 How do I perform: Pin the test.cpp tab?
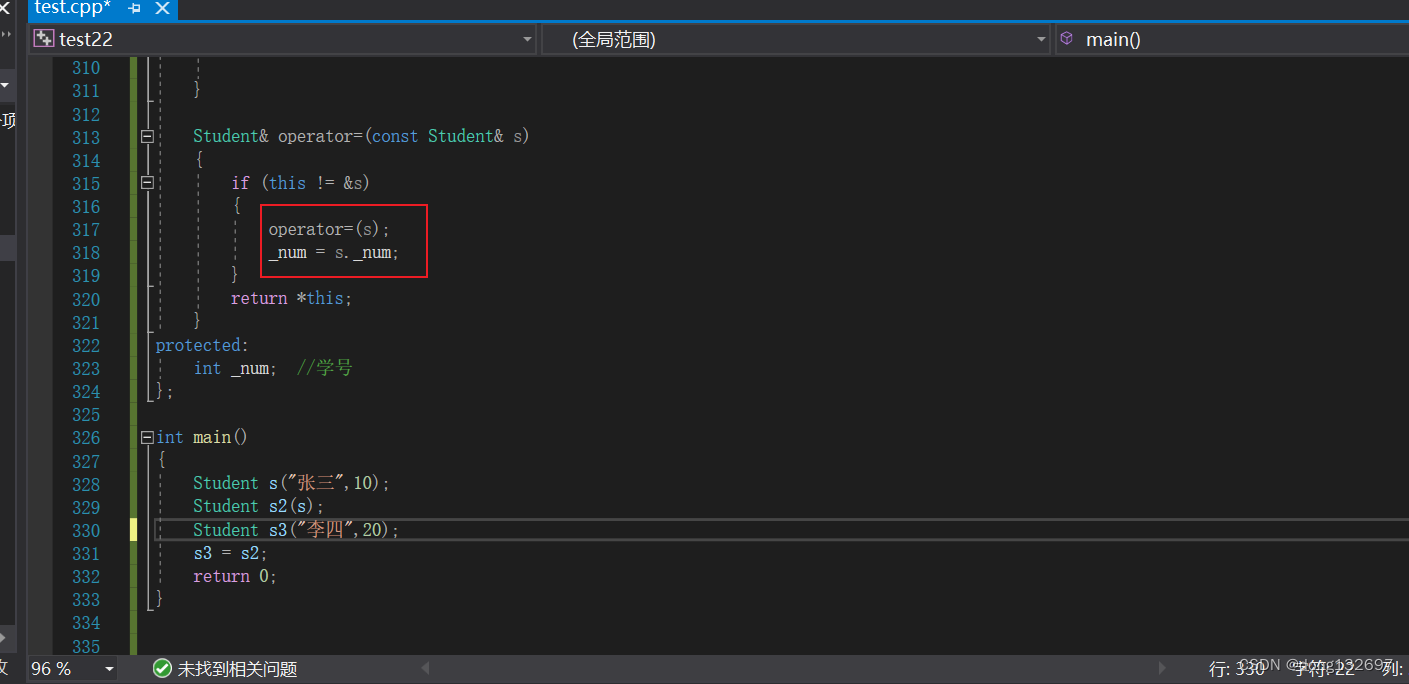pyautogui.click(x=134, y=9)
